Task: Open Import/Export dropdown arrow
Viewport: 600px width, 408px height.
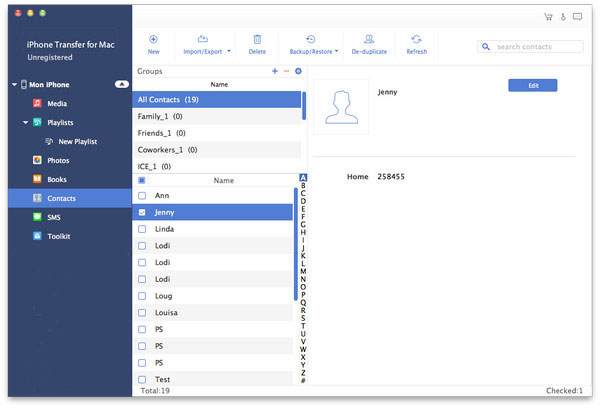Action: click(229, 51)
